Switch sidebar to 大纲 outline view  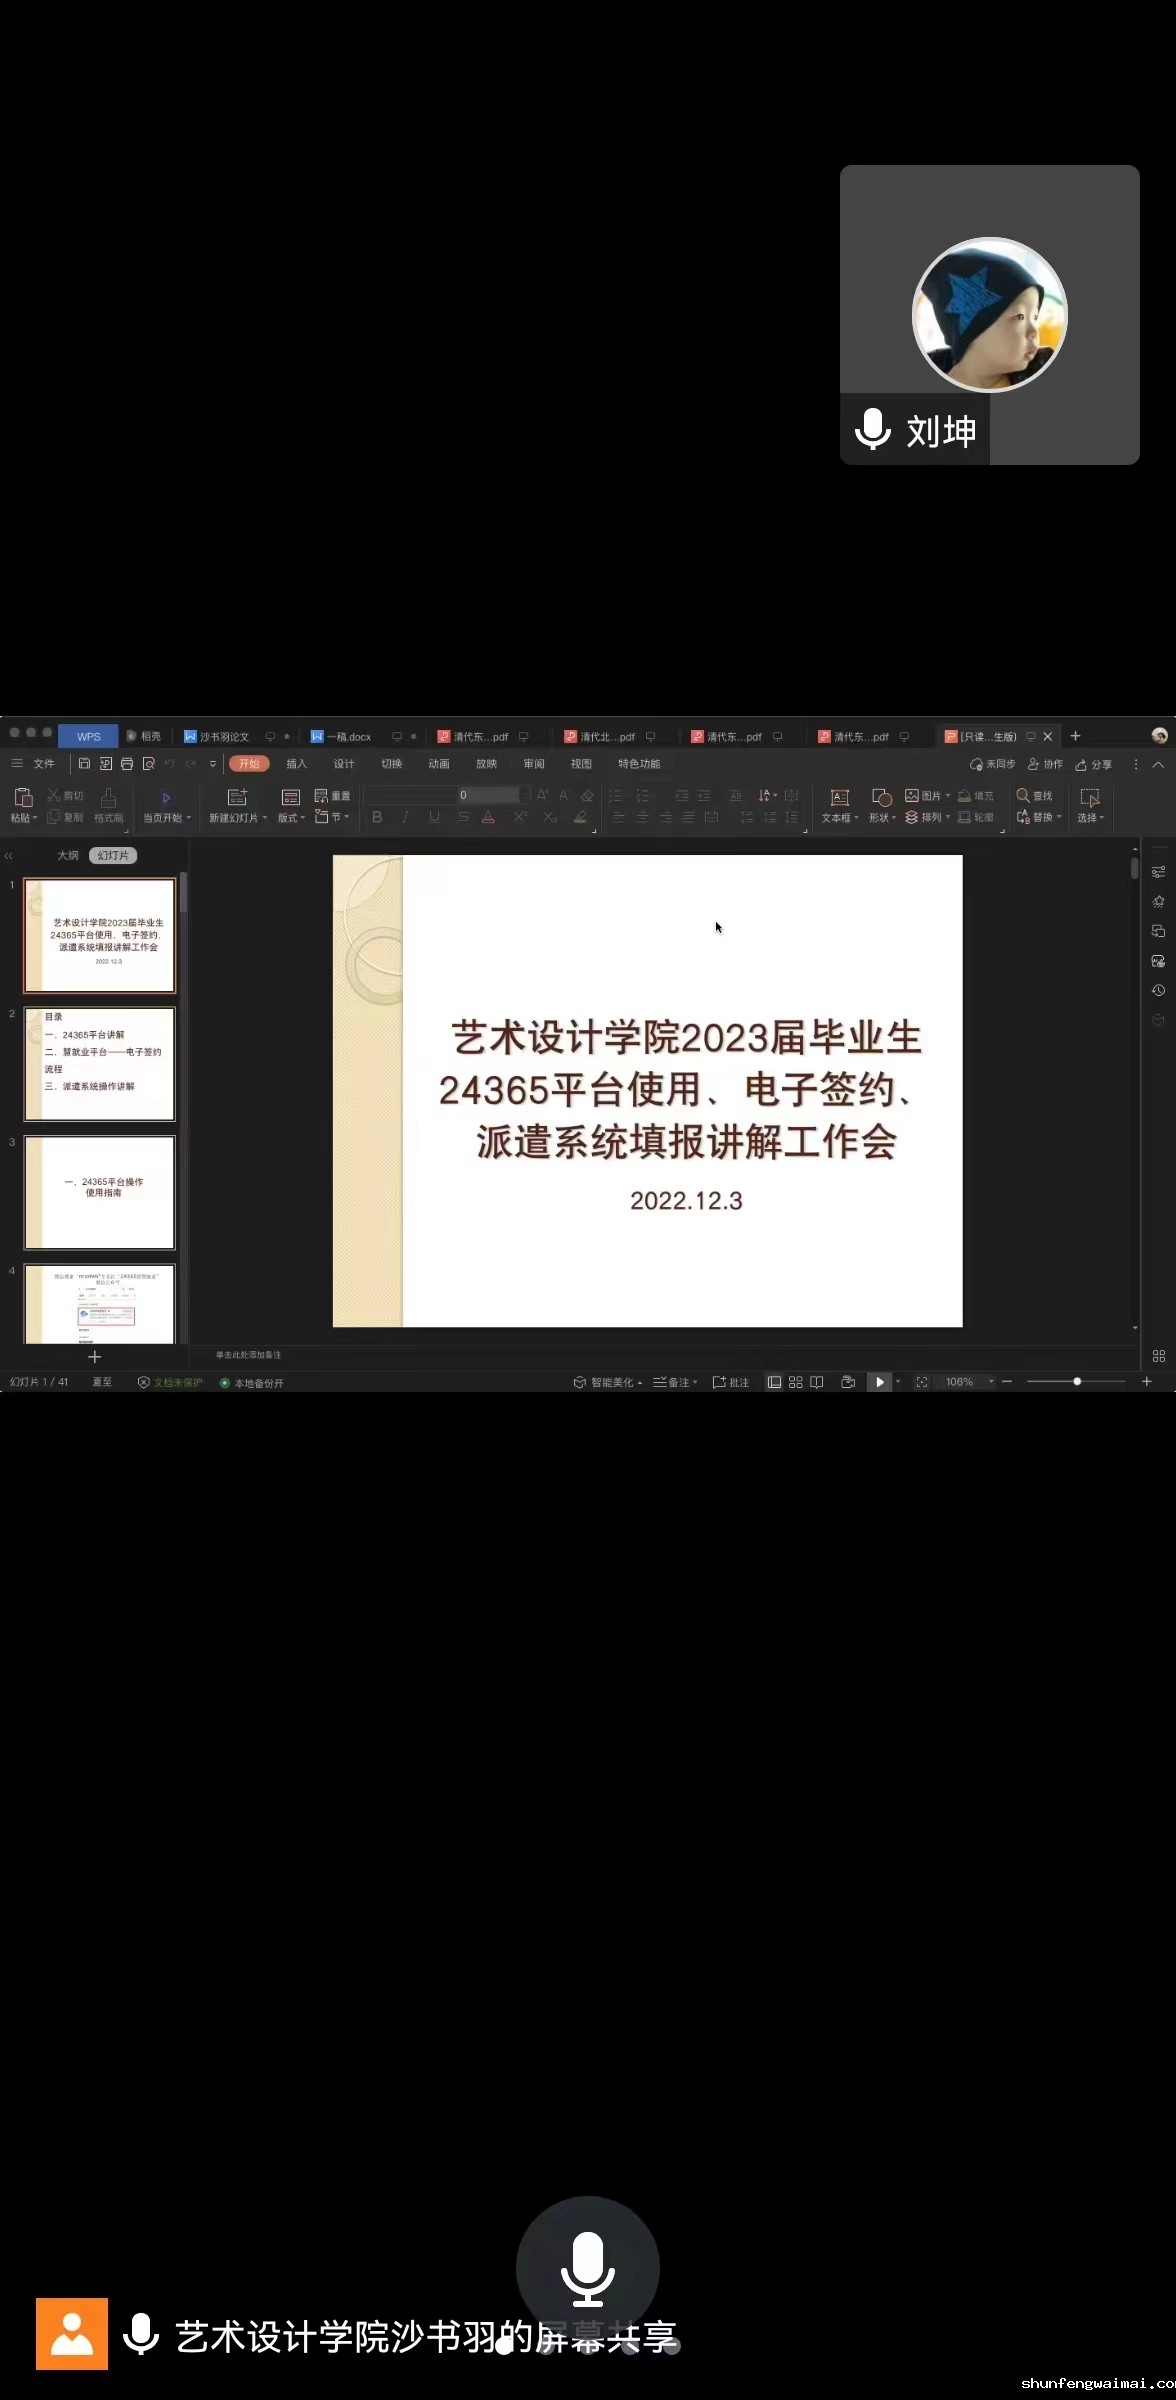67,856
